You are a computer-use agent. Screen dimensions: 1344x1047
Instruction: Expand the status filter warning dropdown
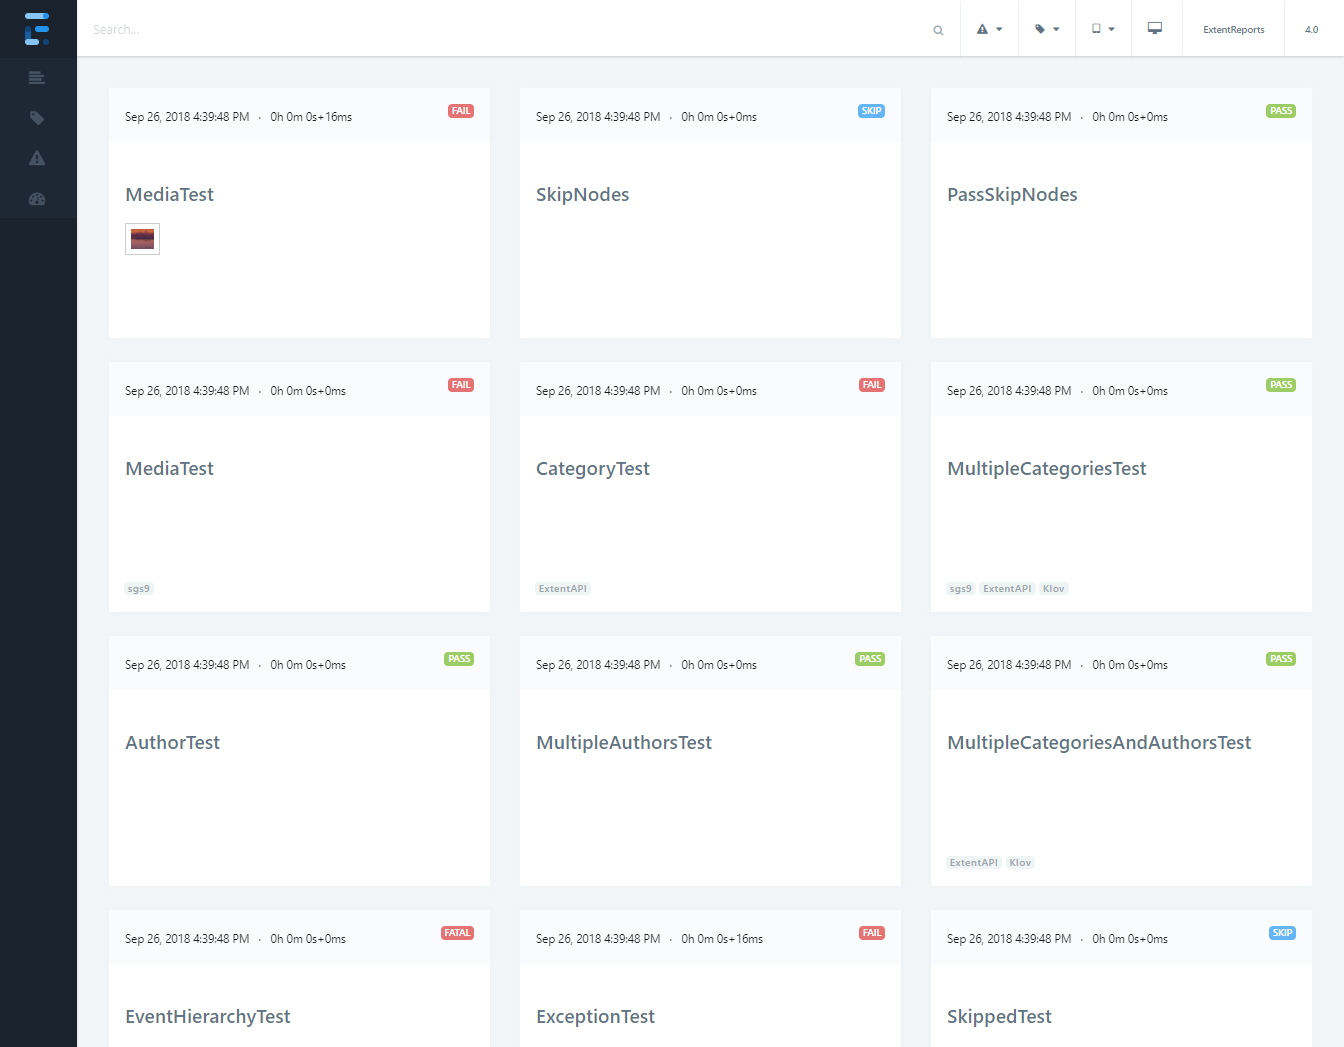point(989,29)
